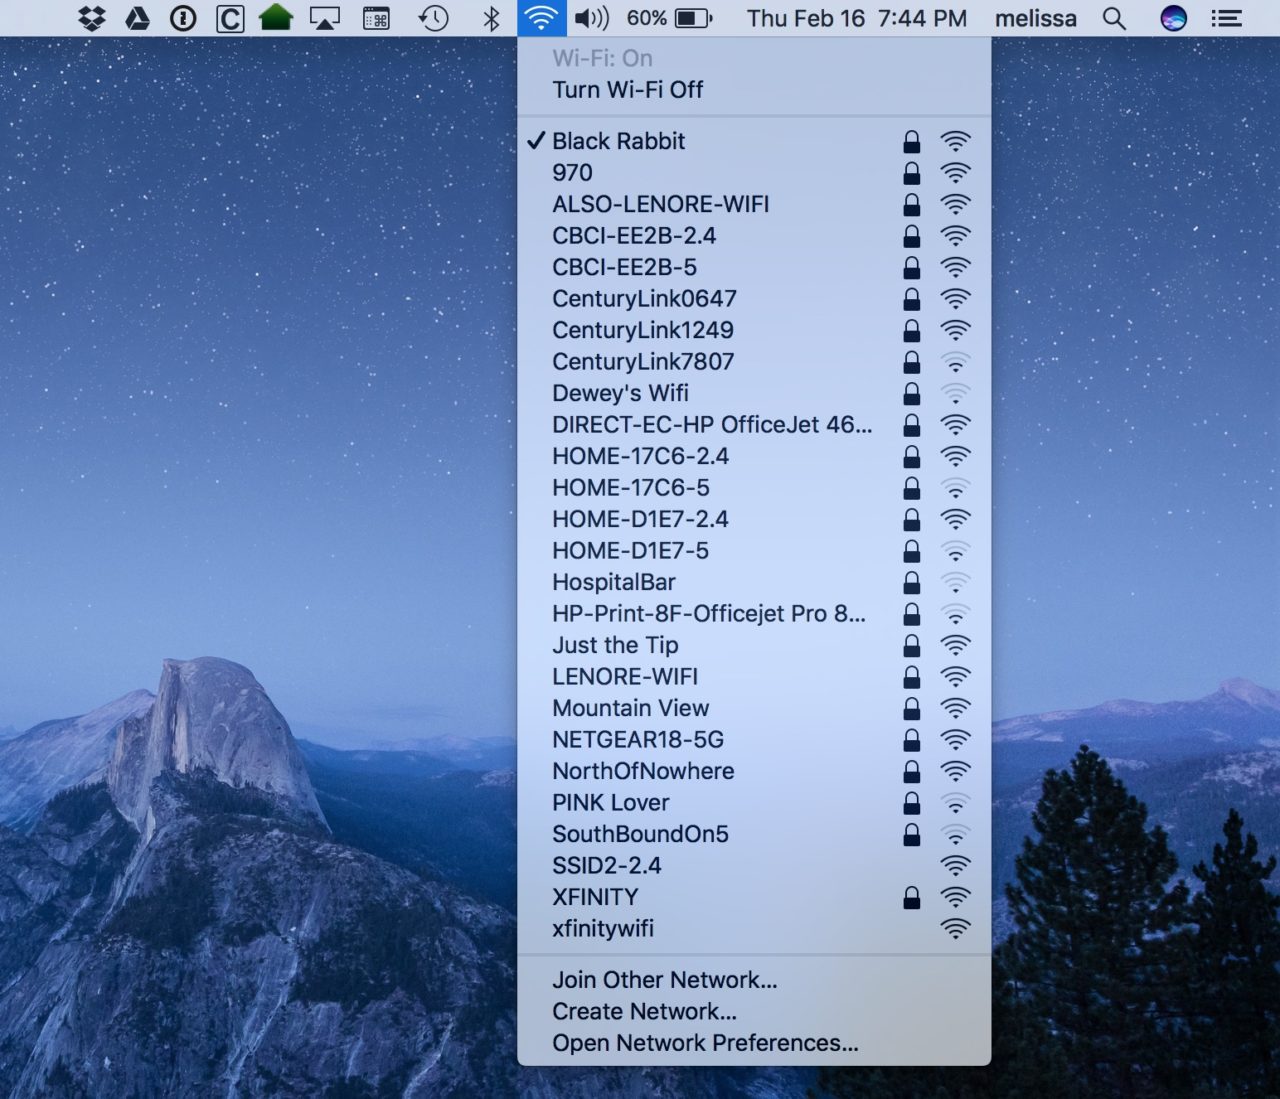Choose the CBCI-EE2B-2.4 network
The width and height of the screenshot is (1280, 1099).
754,236
